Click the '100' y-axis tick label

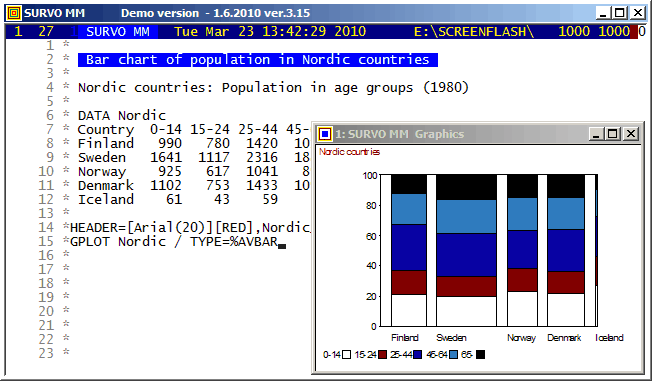370,176
